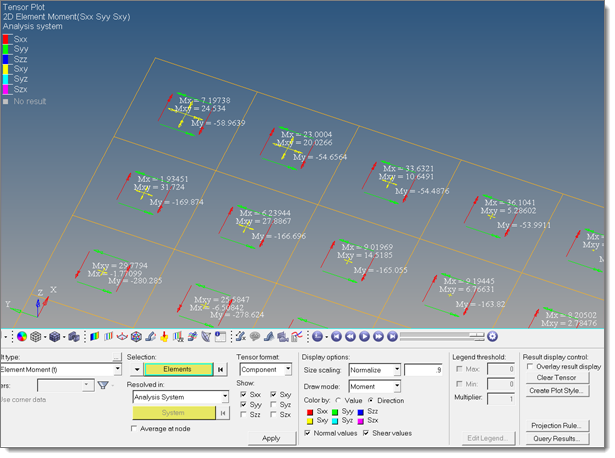Viewport: 615px width, 458px height.
Task: Expand the Draw mode Moment dropdown
Action: (x=396, y=385)
